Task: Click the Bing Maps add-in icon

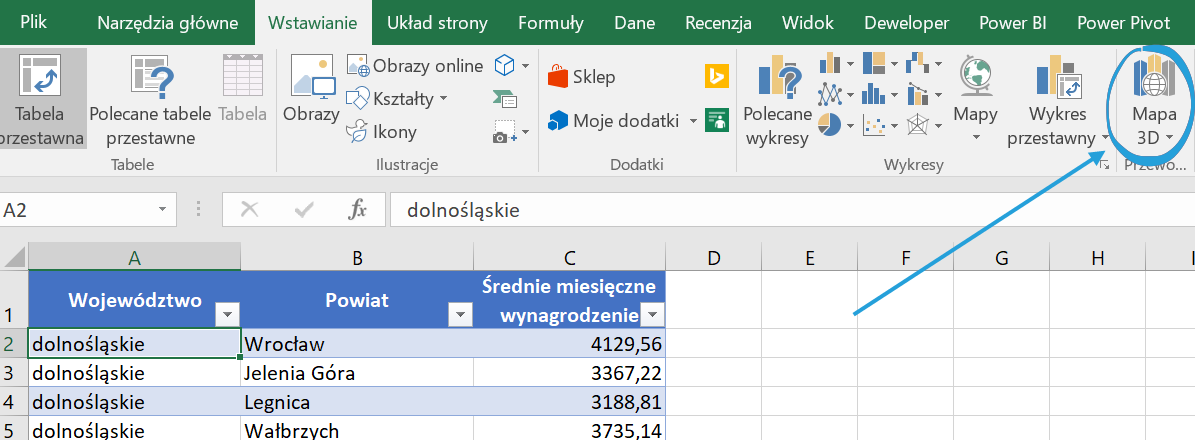Action: tap(716, 77)
